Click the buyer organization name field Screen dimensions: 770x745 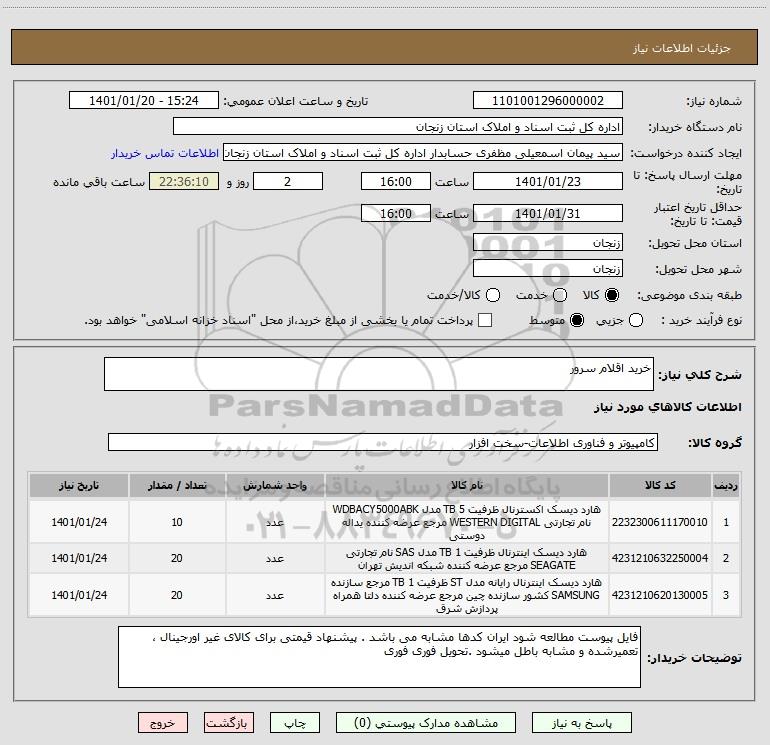pyautogui.click(x=398, y=126)
